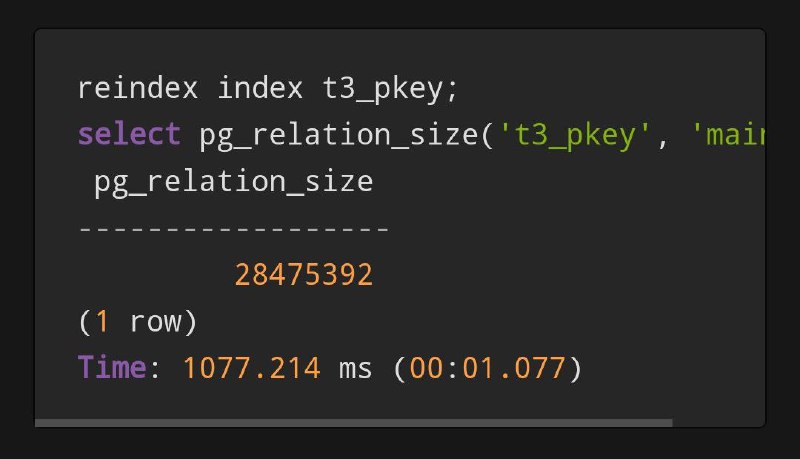Click the orange '1' in row count

tap(103, 322)
